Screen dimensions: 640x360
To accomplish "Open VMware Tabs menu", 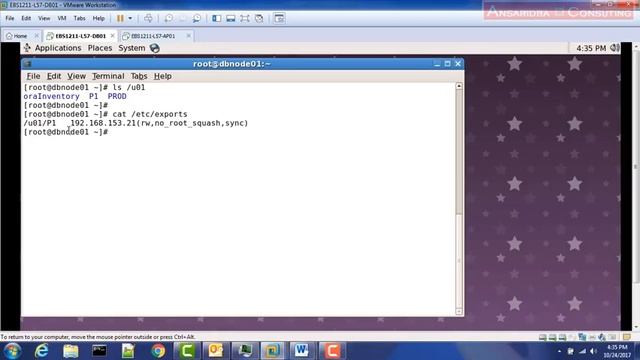I will 80,18.
